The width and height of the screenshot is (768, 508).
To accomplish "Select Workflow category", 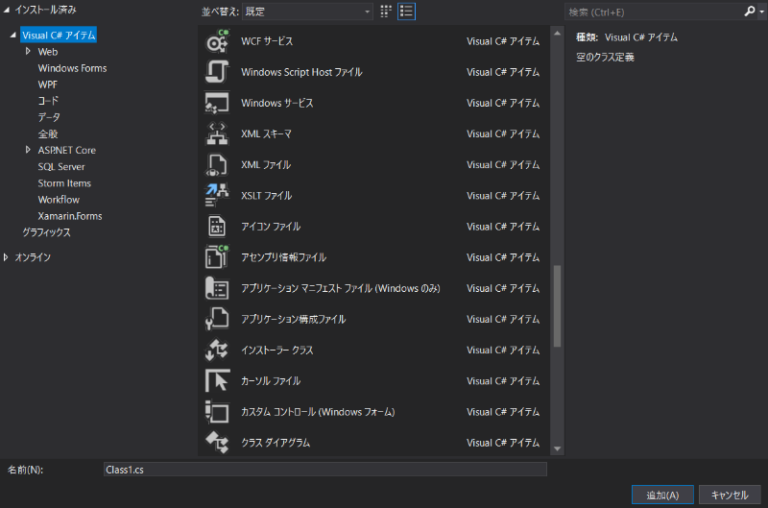I will tap(58, 199).
